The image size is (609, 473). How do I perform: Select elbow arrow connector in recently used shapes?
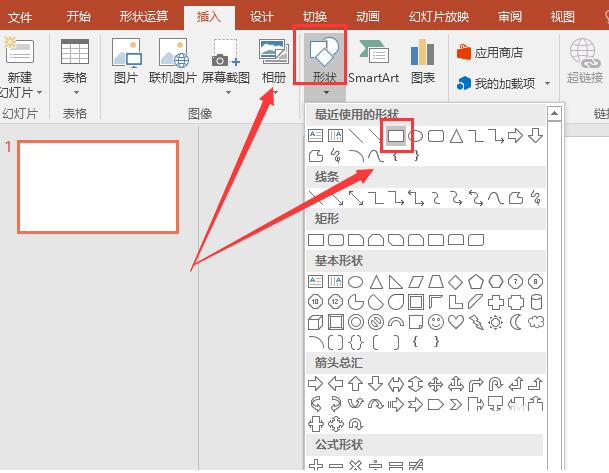(x=496, y=136)
